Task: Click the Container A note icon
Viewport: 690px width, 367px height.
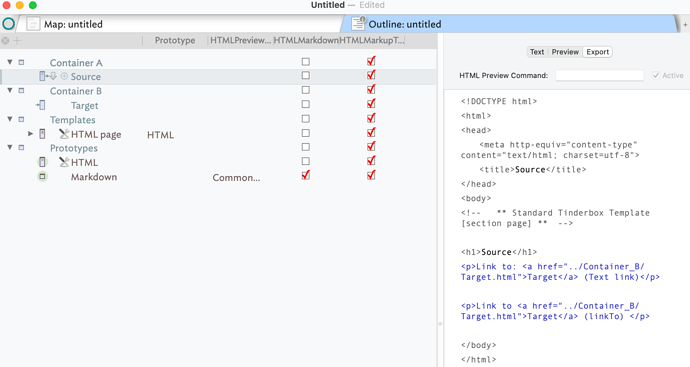Action: click(x=21, y=62)
